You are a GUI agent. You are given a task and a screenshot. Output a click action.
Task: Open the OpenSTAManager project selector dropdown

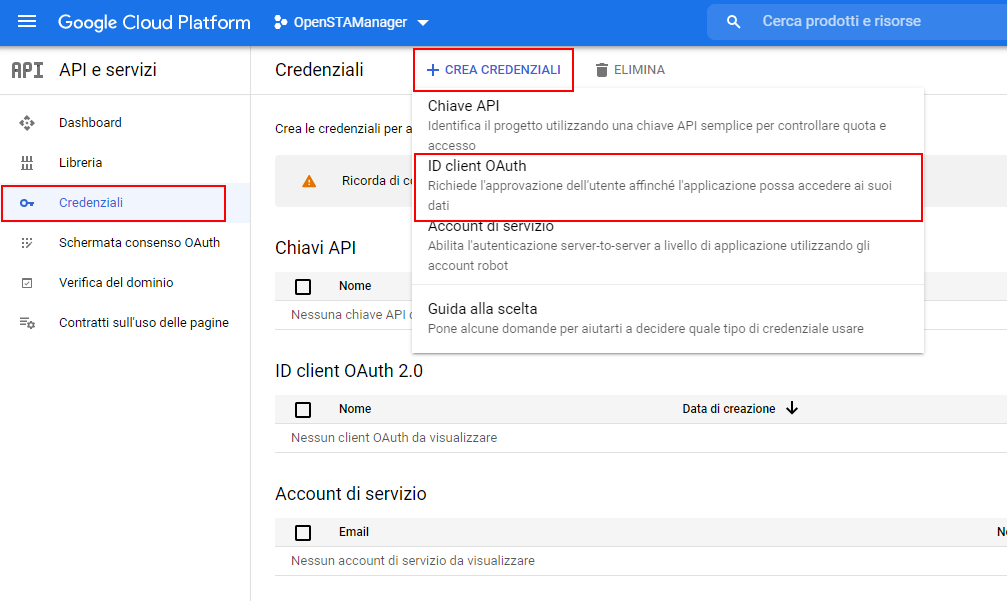click(x=351, y=22)
